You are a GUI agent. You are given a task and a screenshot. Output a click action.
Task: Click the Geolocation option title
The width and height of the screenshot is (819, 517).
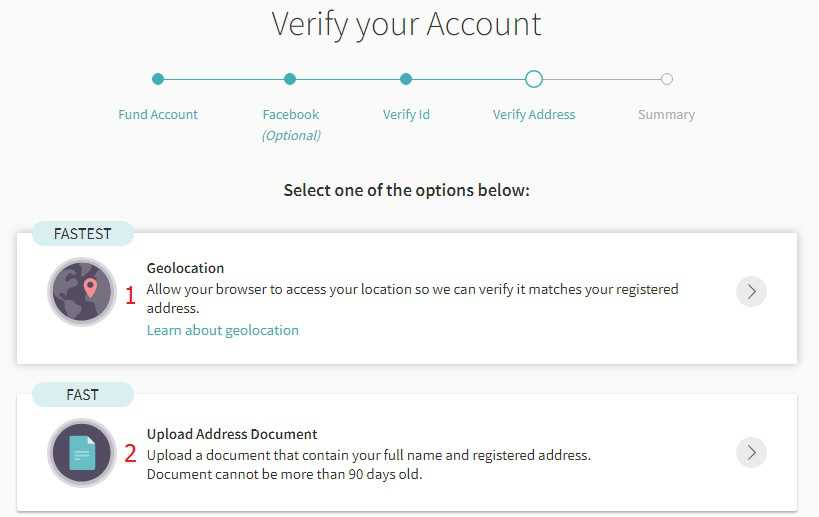185,268
